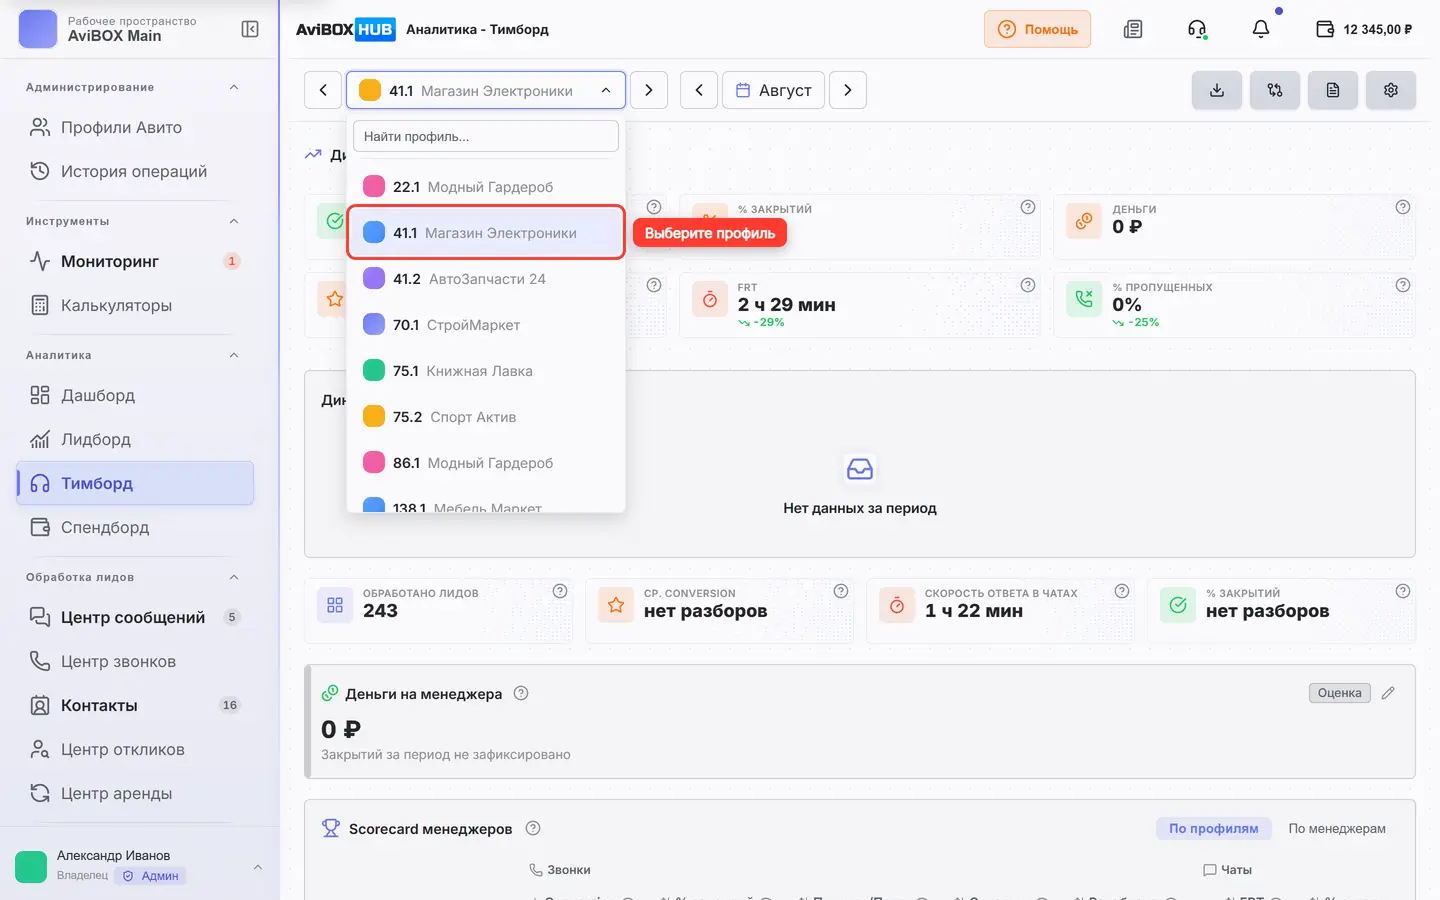Select profile 22.1 Модный Гардероб
This screenshot has height=900, width=1440.
click(x=486, y=187)
